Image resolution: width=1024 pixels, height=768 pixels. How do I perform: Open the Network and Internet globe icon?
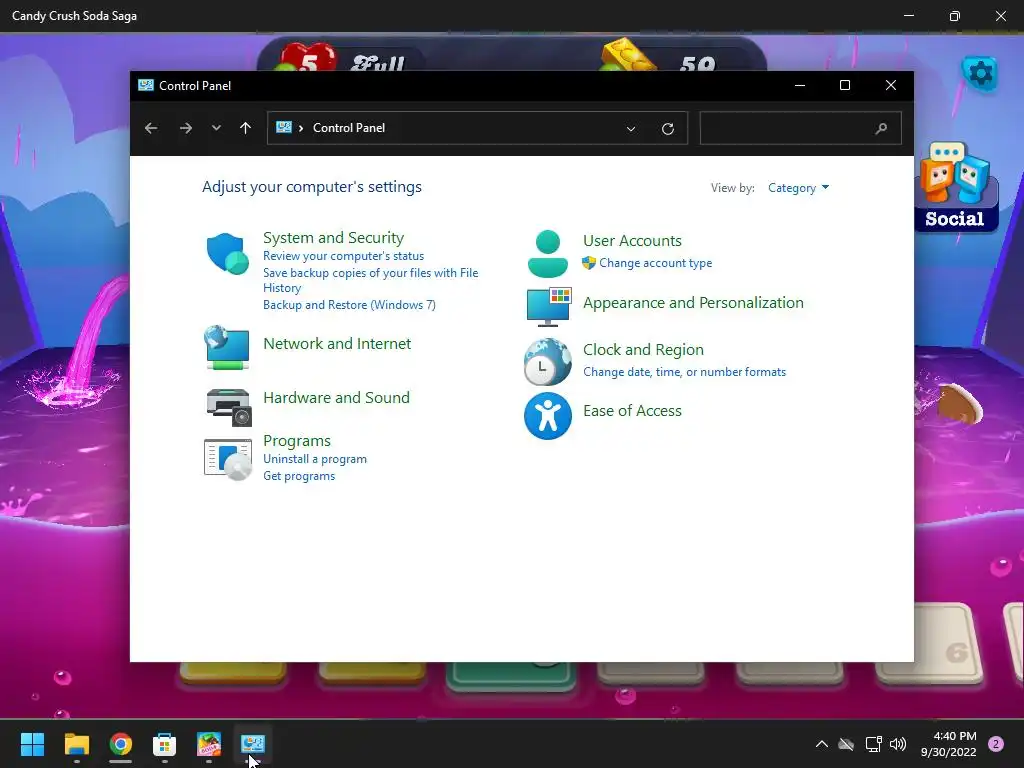point(227,347)
